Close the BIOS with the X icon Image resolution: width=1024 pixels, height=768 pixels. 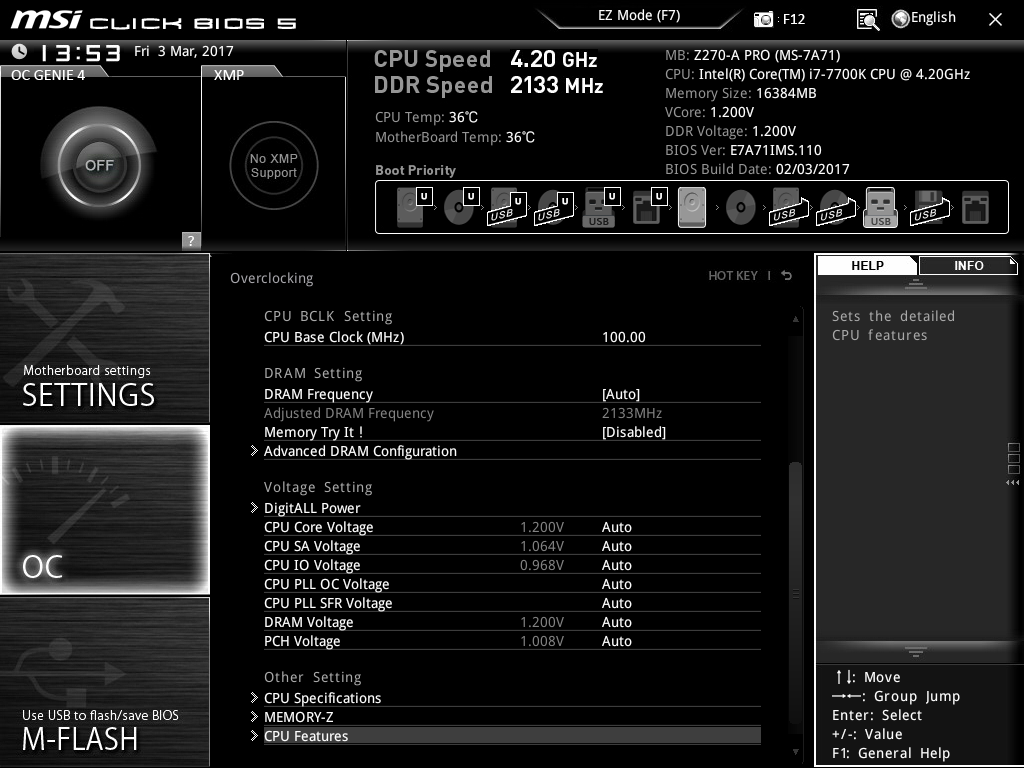995,20
